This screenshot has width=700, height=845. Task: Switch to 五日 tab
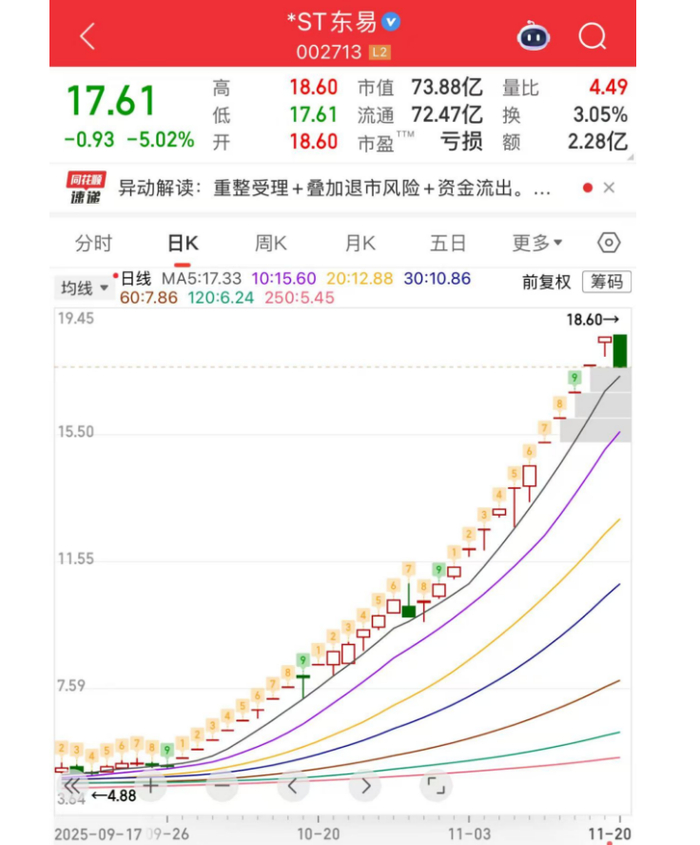coord(447,244)
